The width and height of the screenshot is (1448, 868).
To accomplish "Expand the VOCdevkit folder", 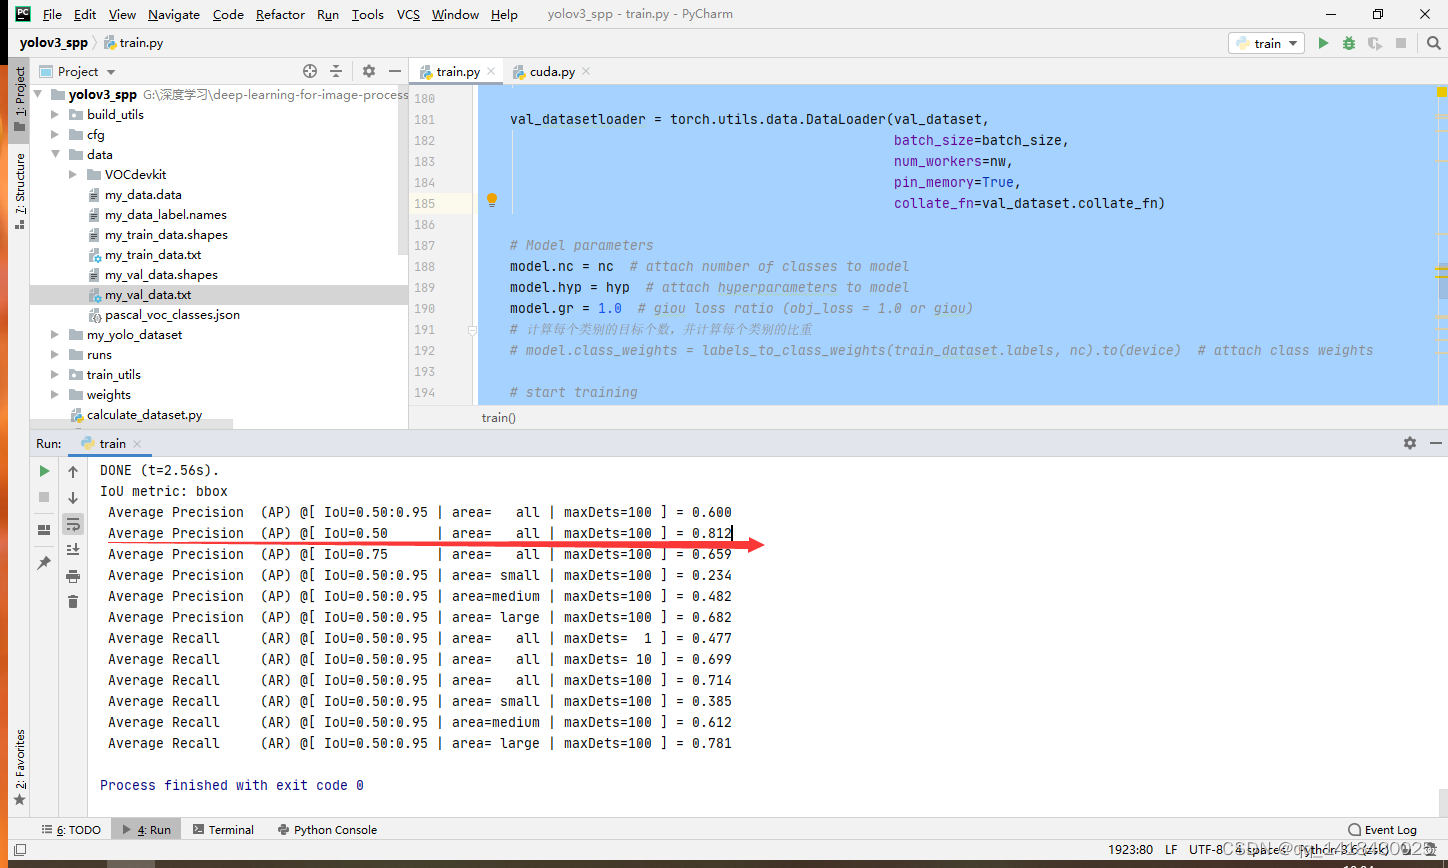I will point(73,174).
